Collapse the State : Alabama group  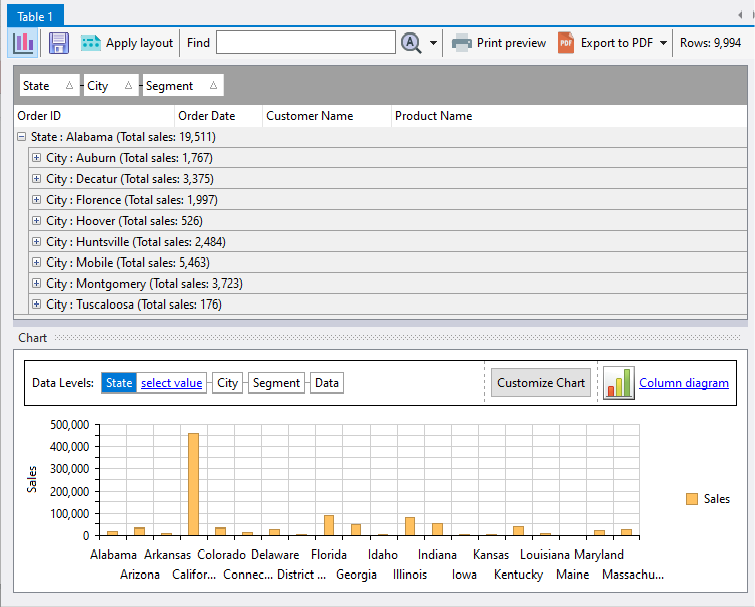(22, 137)
